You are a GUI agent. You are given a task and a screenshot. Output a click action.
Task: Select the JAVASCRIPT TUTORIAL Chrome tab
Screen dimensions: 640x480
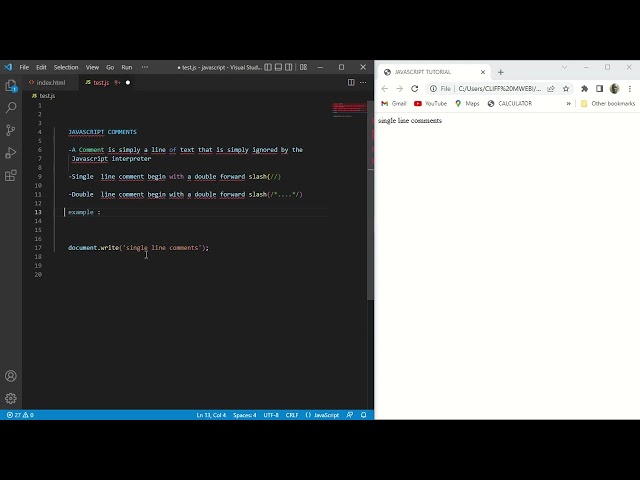click(433, 72)
